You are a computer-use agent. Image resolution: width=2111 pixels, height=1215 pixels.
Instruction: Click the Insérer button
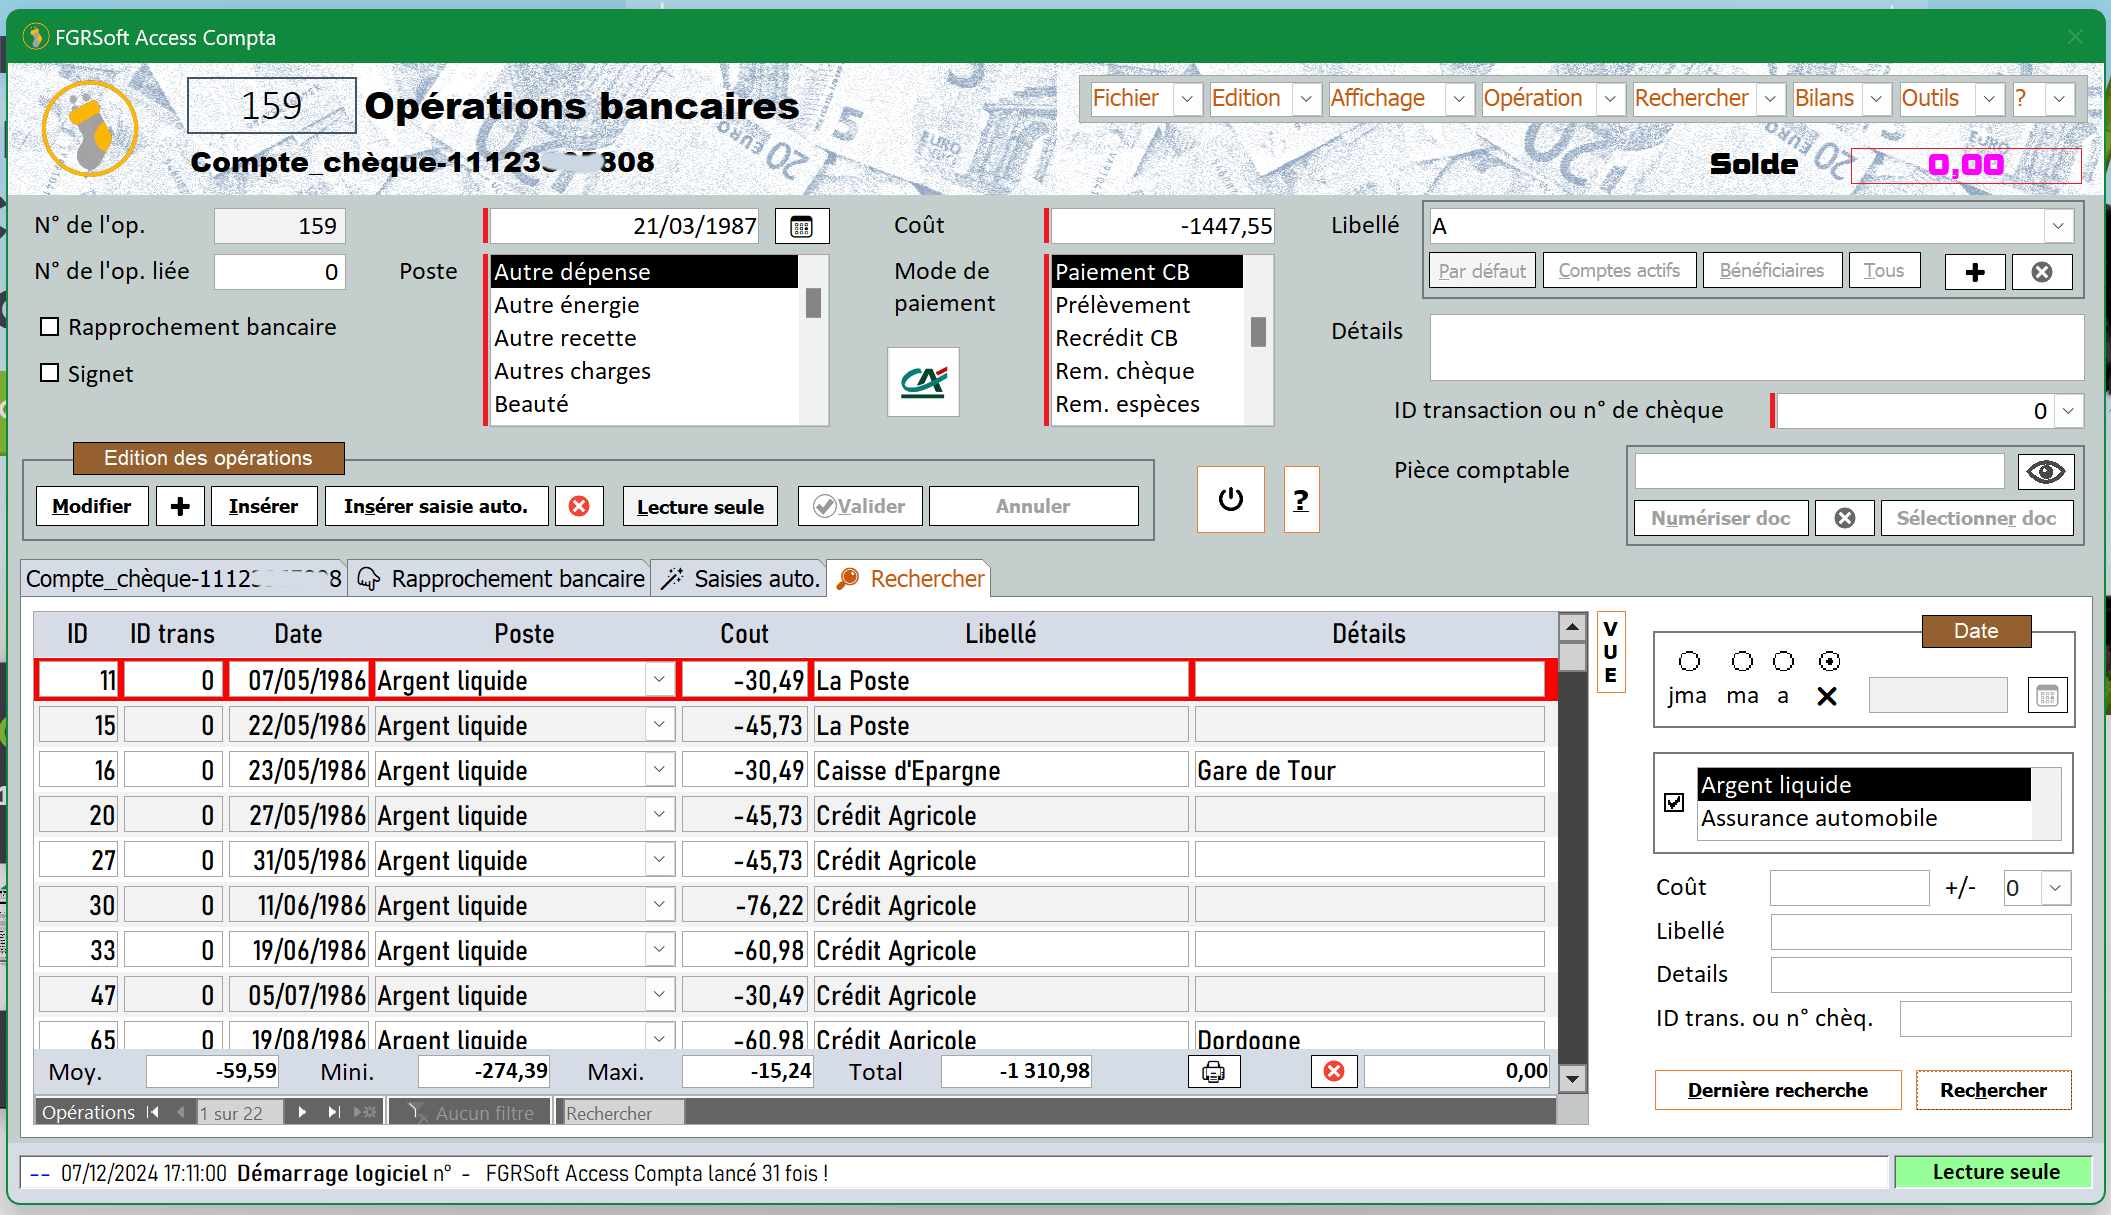click(263, 506)
